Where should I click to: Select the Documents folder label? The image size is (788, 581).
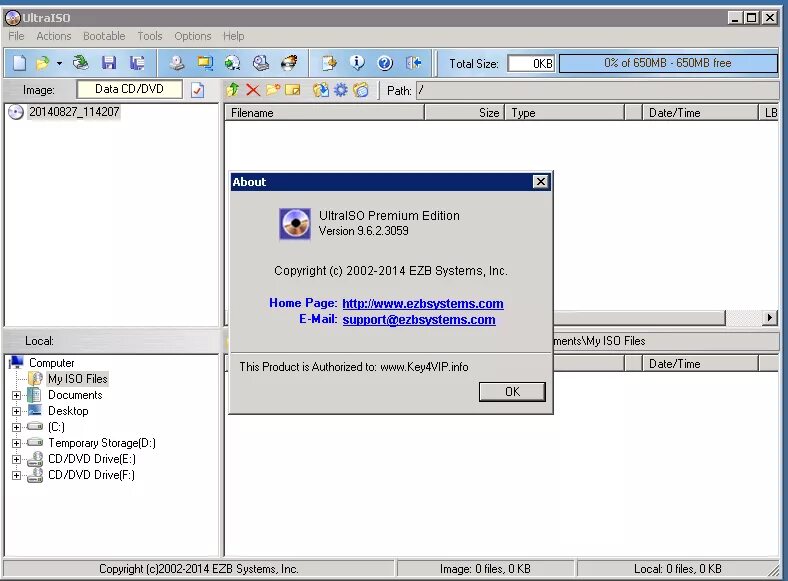click(x=75, y=395)
